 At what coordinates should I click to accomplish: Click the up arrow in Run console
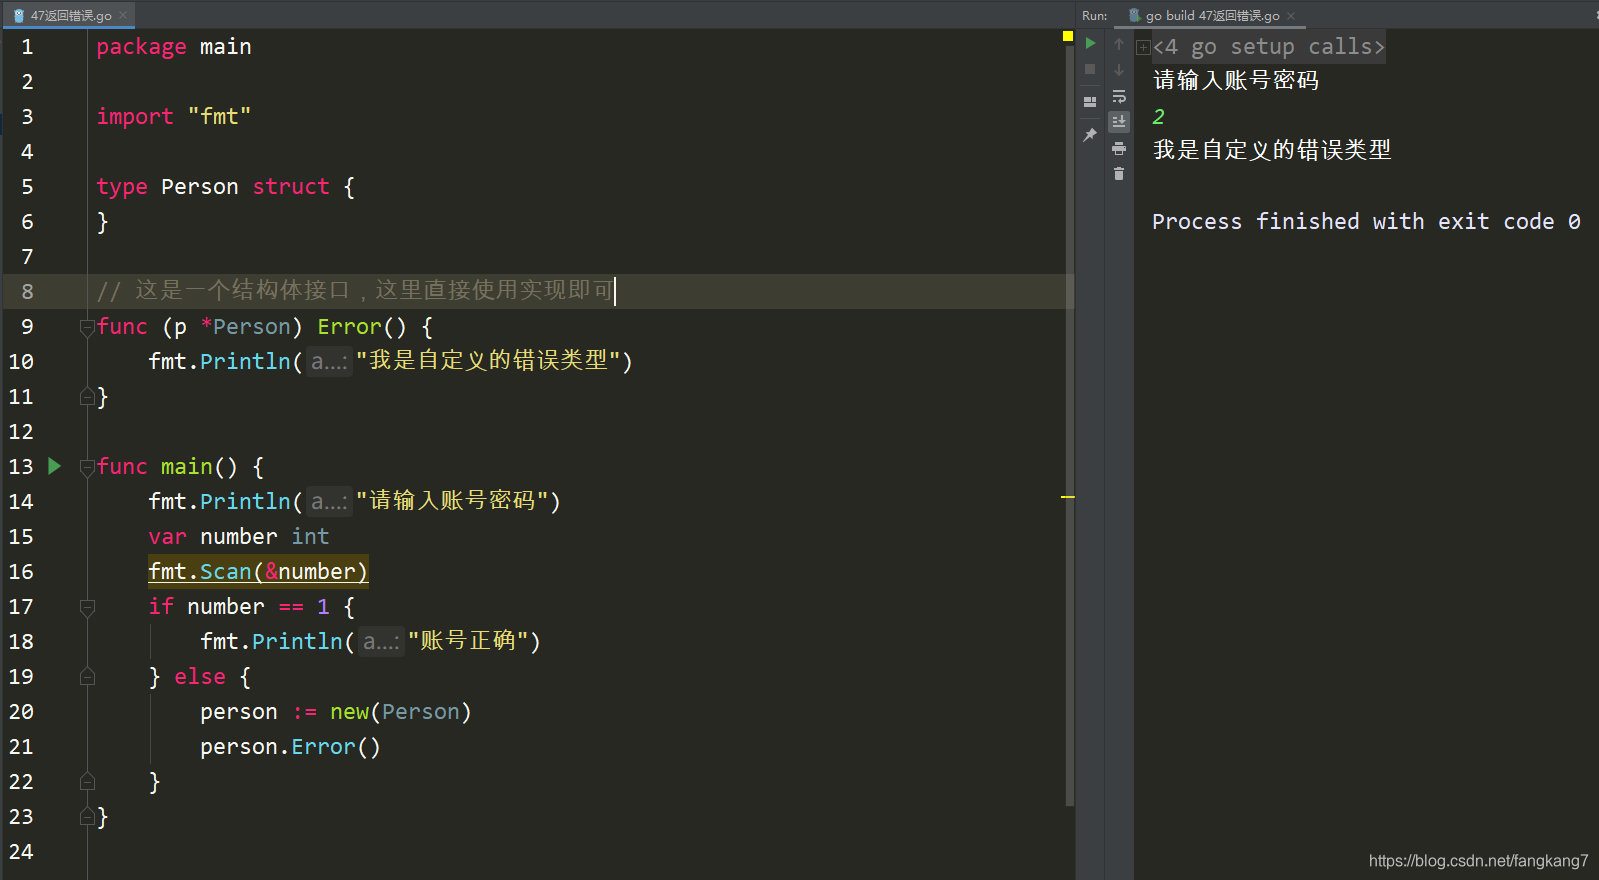click(1119, 44)
